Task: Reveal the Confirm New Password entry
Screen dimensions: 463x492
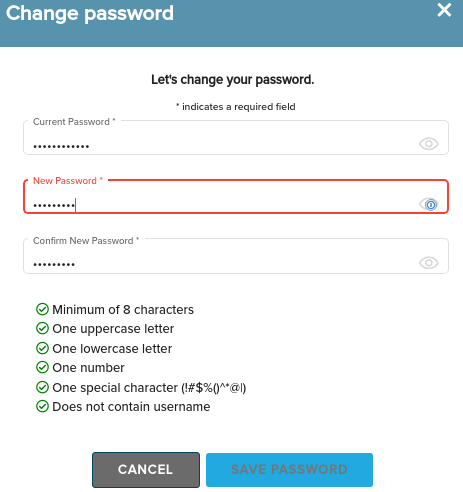Action: (x=428, y=263)
